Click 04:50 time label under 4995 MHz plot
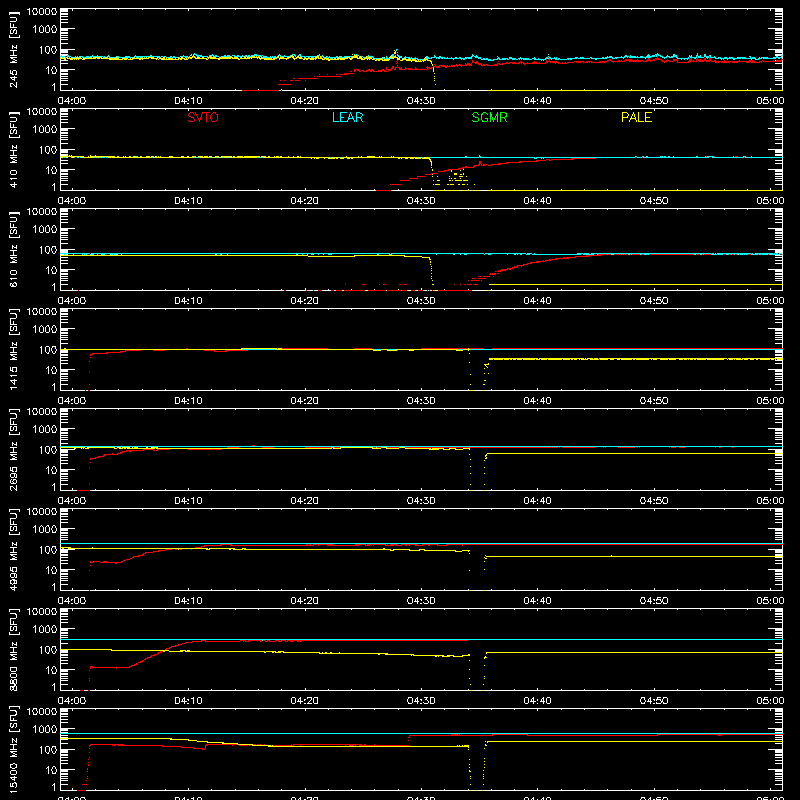The width and height of the screenshot is (800, 800). [x=654, y=601]
